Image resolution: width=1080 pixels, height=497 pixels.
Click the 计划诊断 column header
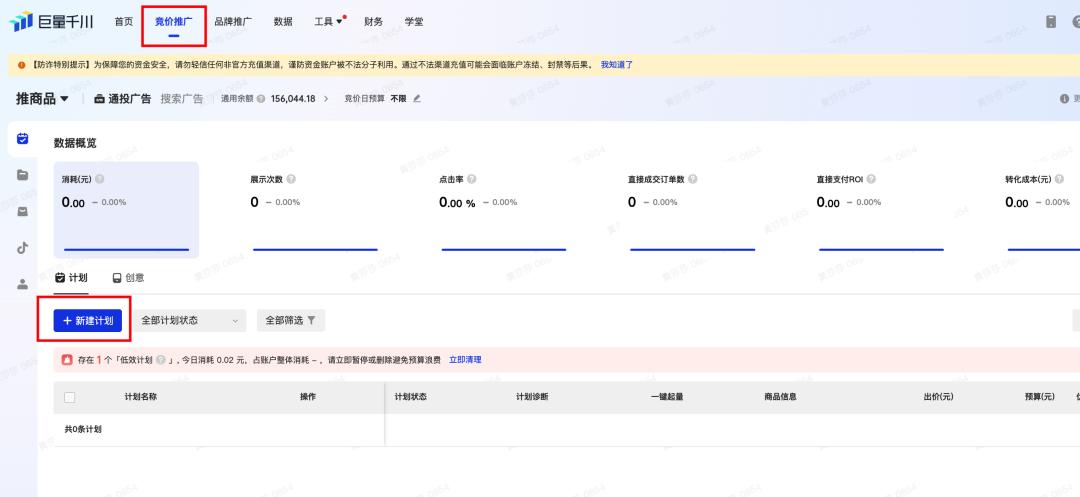pos(532,397)
